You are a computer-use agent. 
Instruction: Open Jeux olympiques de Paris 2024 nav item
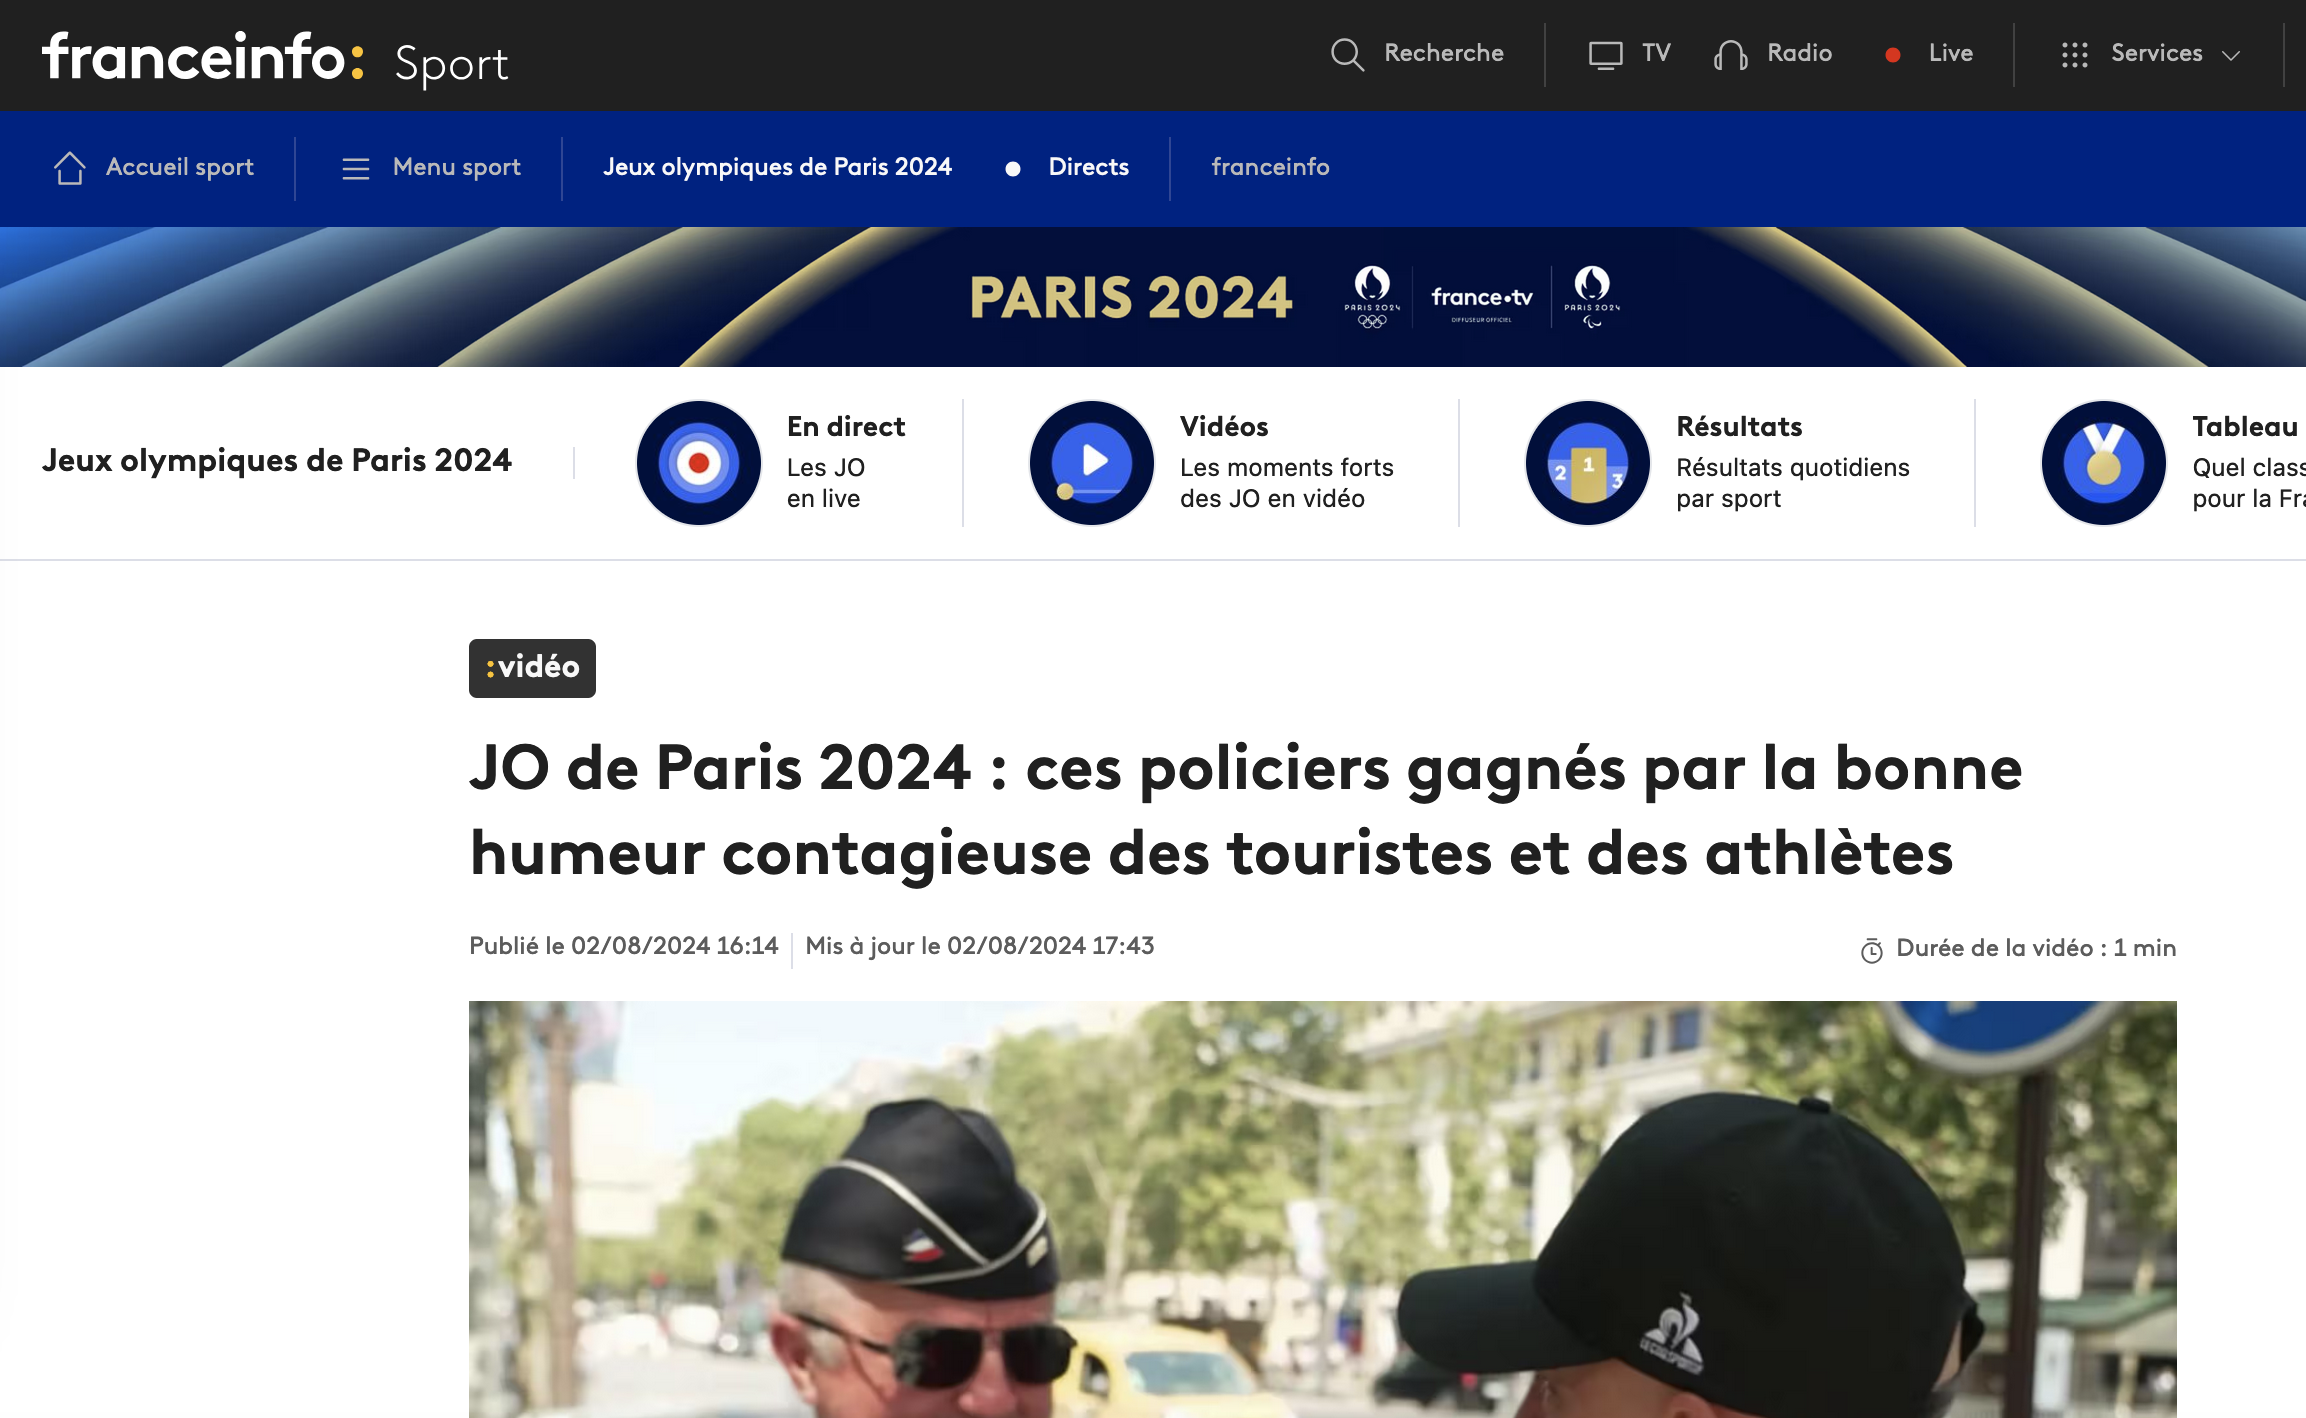click(x=777, y=167)
